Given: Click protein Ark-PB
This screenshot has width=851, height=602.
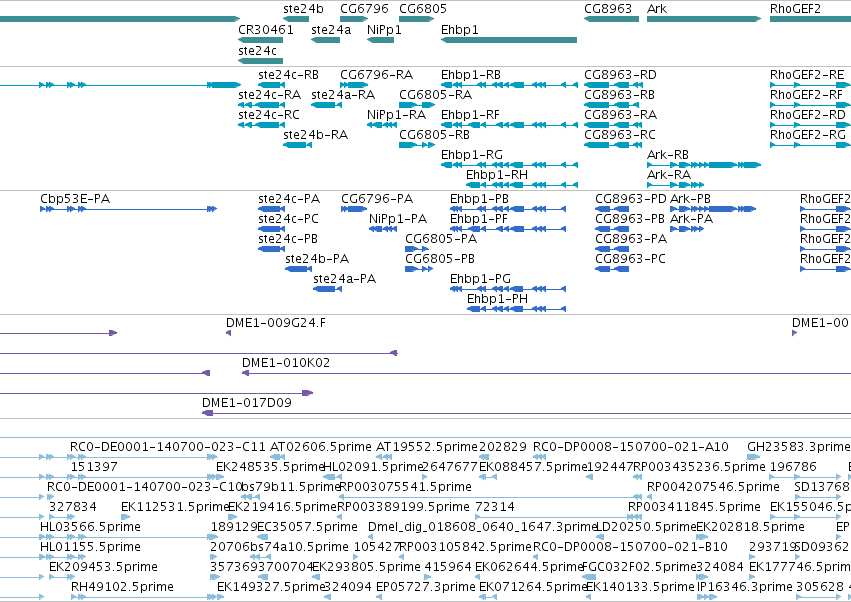Looking at the screenshot, I should pyautogui.click(x=690, y=199).
